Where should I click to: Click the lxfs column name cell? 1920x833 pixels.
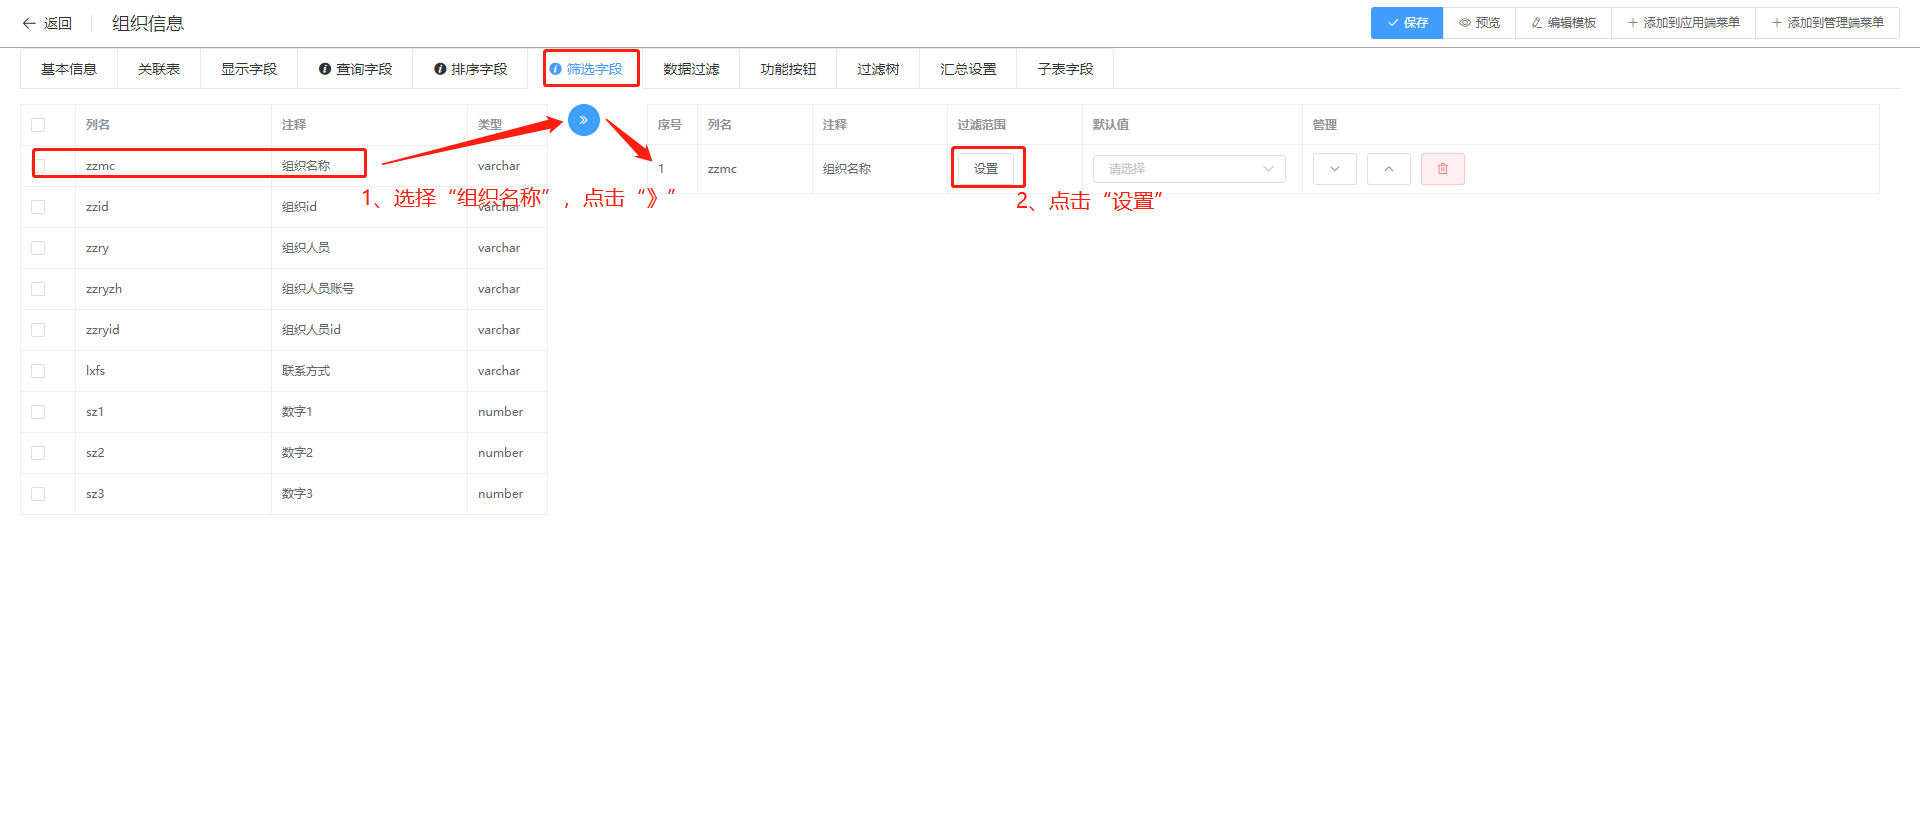(173, 371)
